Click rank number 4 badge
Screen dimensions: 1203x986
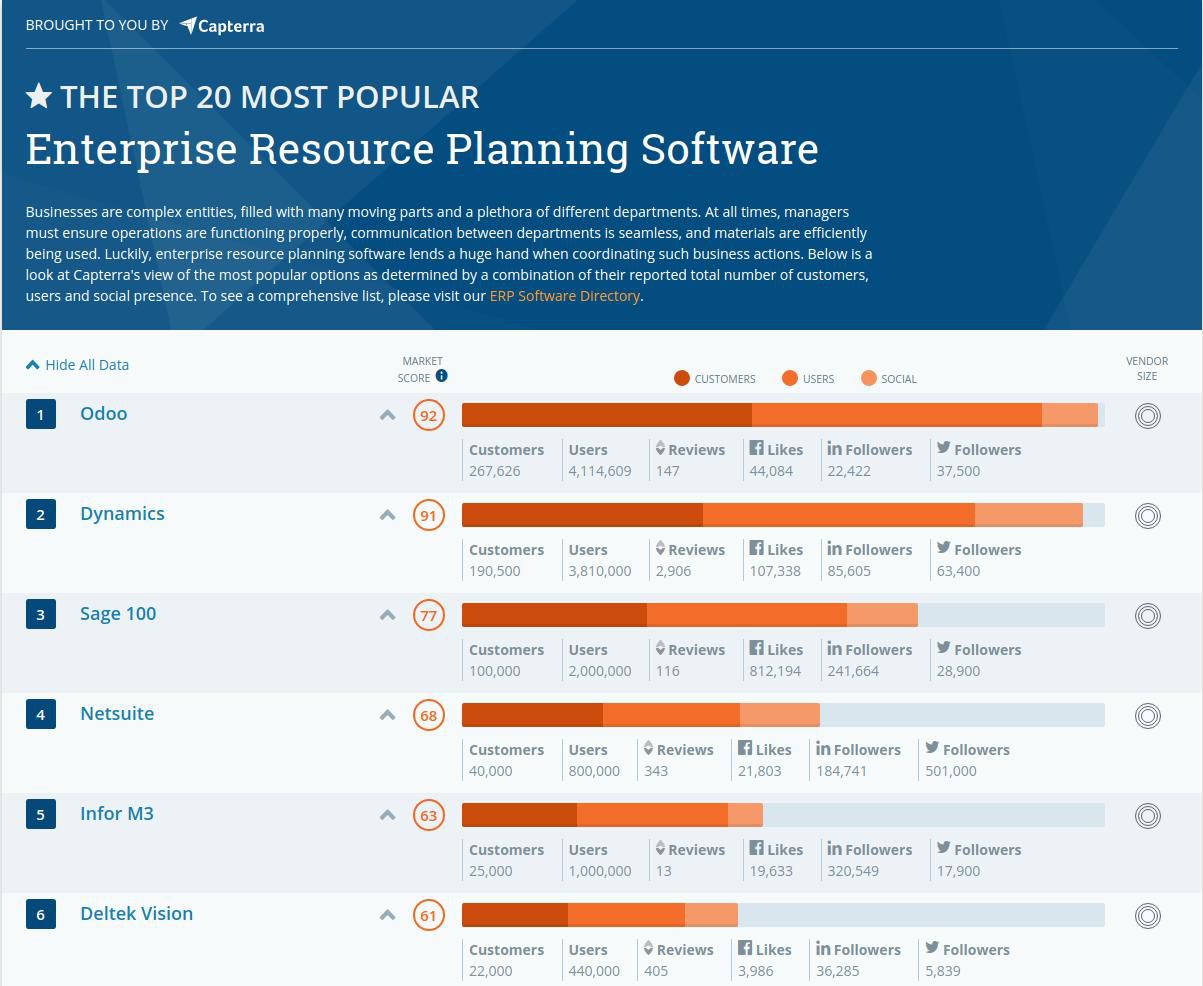[x=41, y=714]
